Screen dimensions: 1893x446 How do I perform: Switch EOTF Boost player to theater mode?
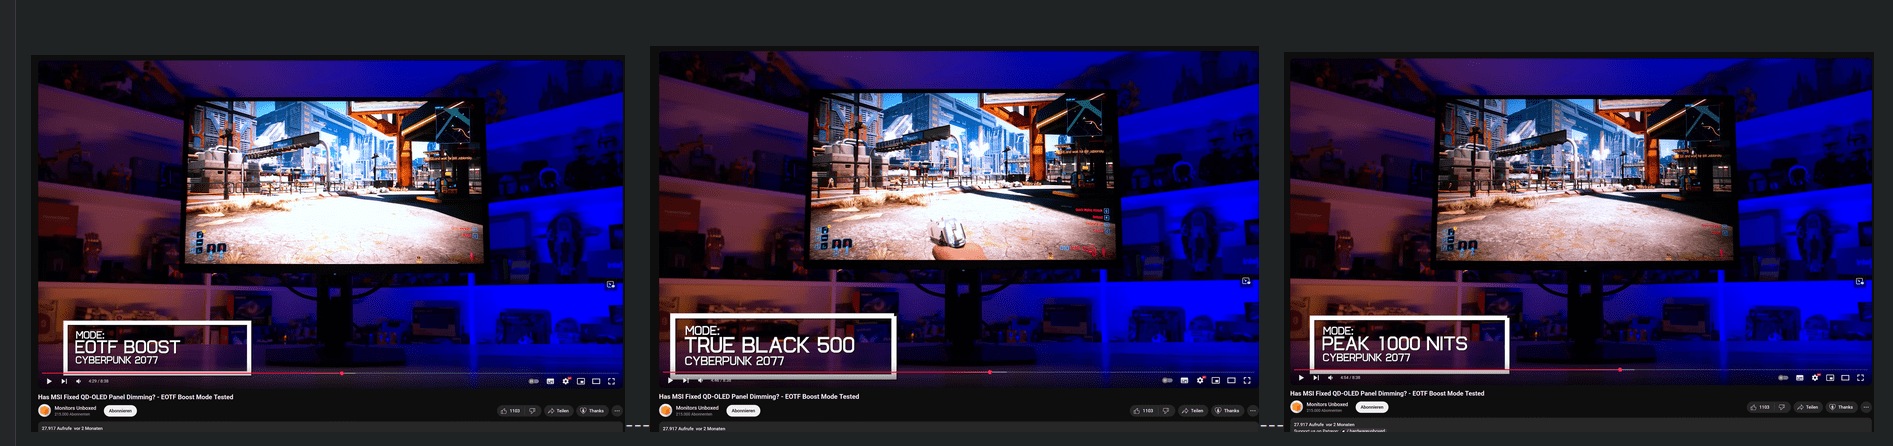(x=596, y=381)
